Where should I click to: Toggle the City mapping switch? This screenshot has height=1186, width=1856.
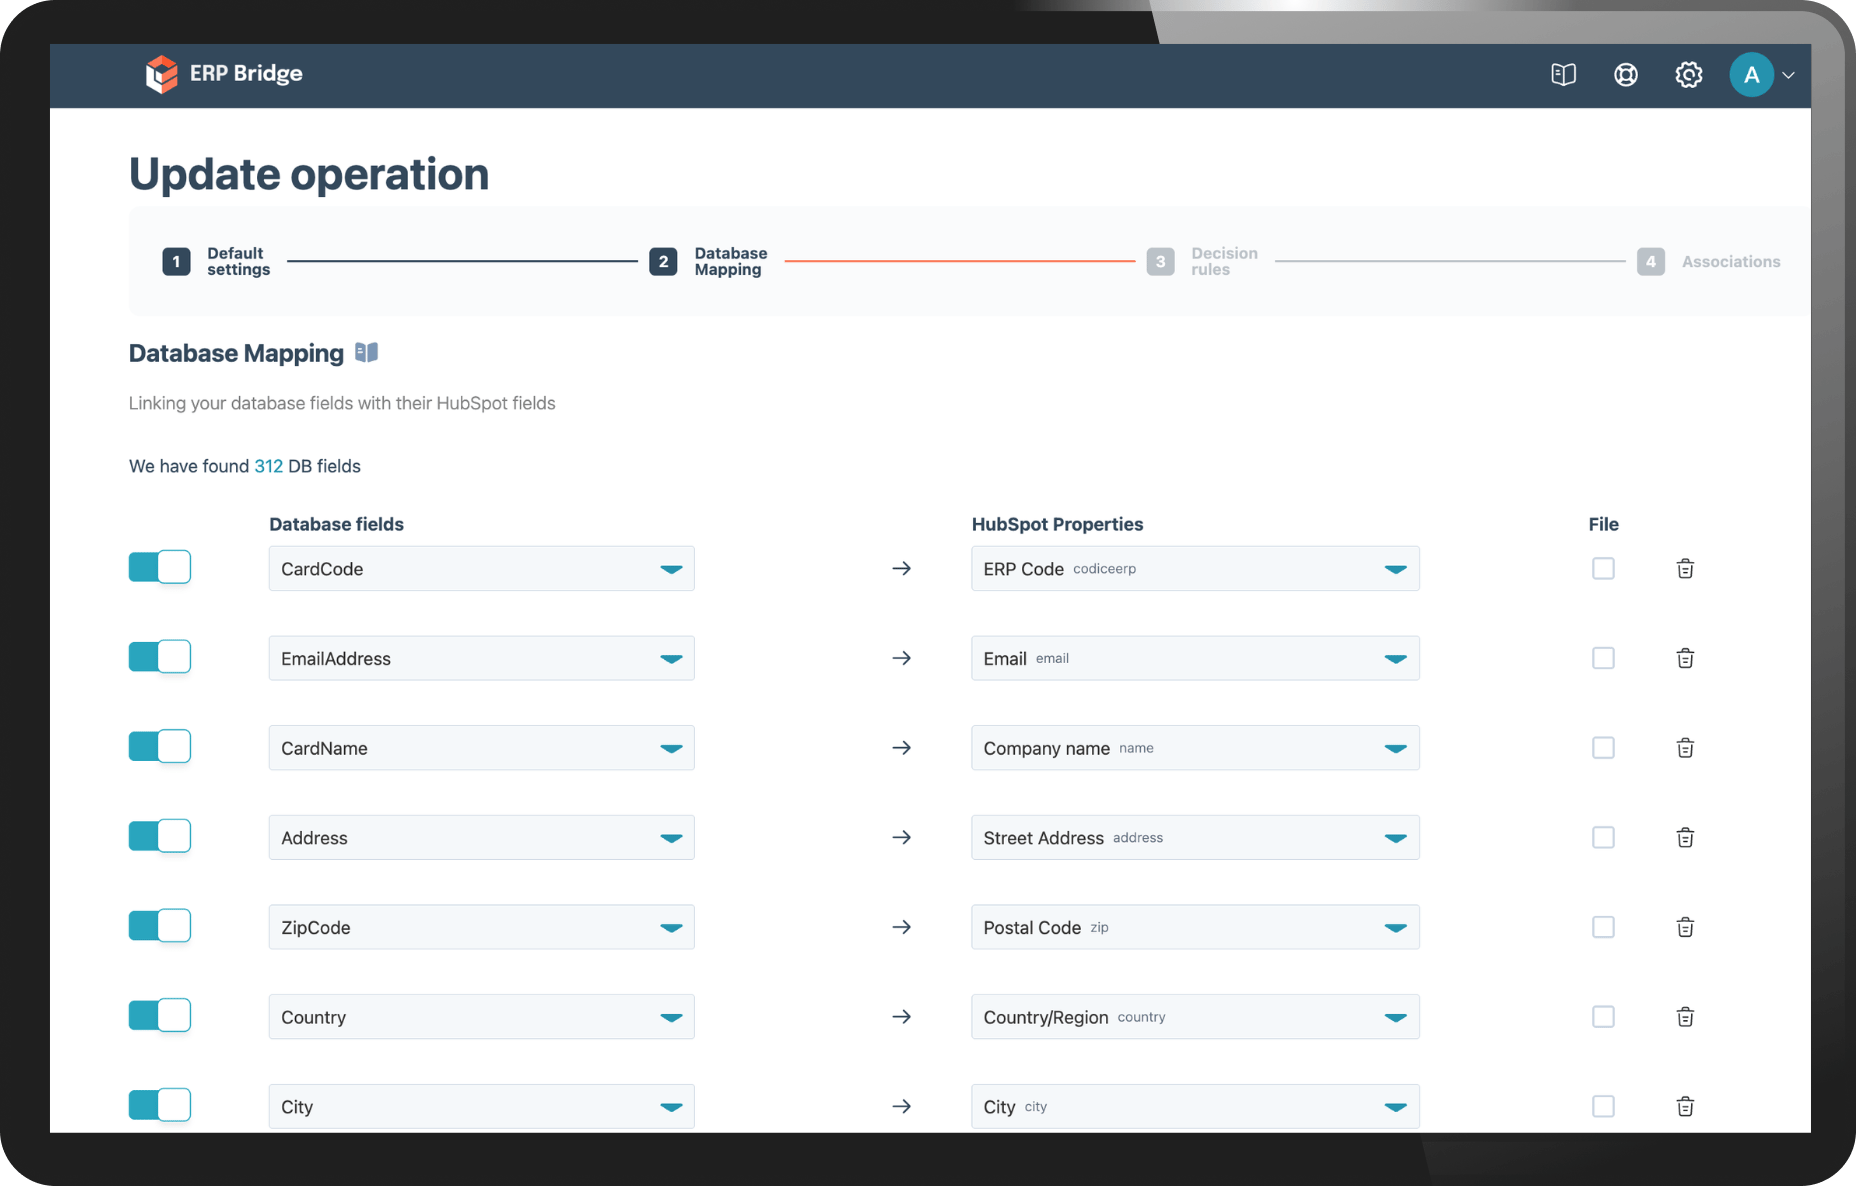click(x=160, y=1105)
